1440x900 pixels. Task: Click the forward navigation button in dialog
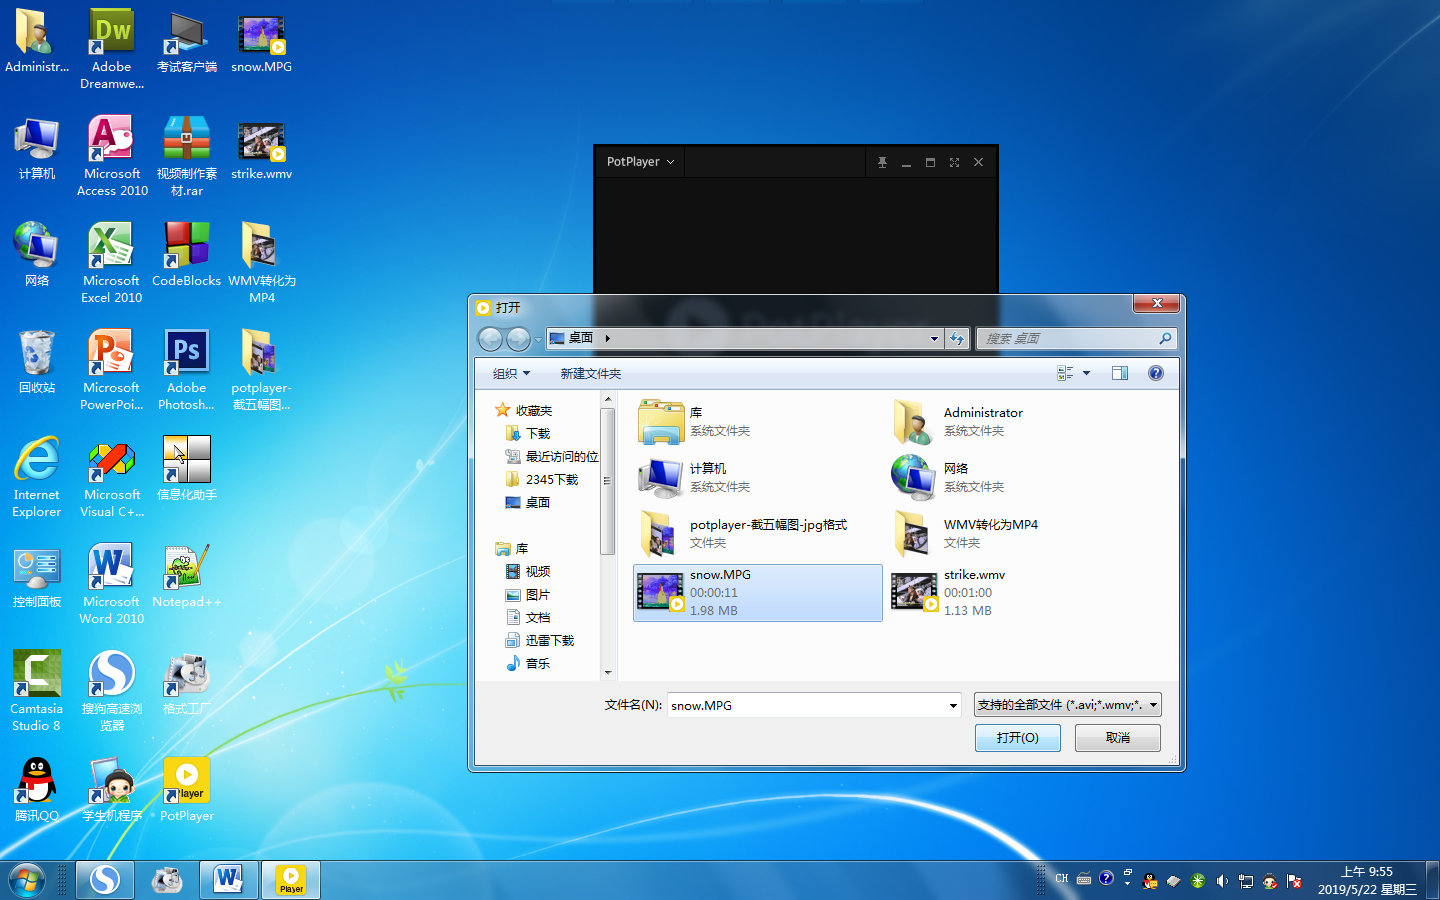[518, 339]
